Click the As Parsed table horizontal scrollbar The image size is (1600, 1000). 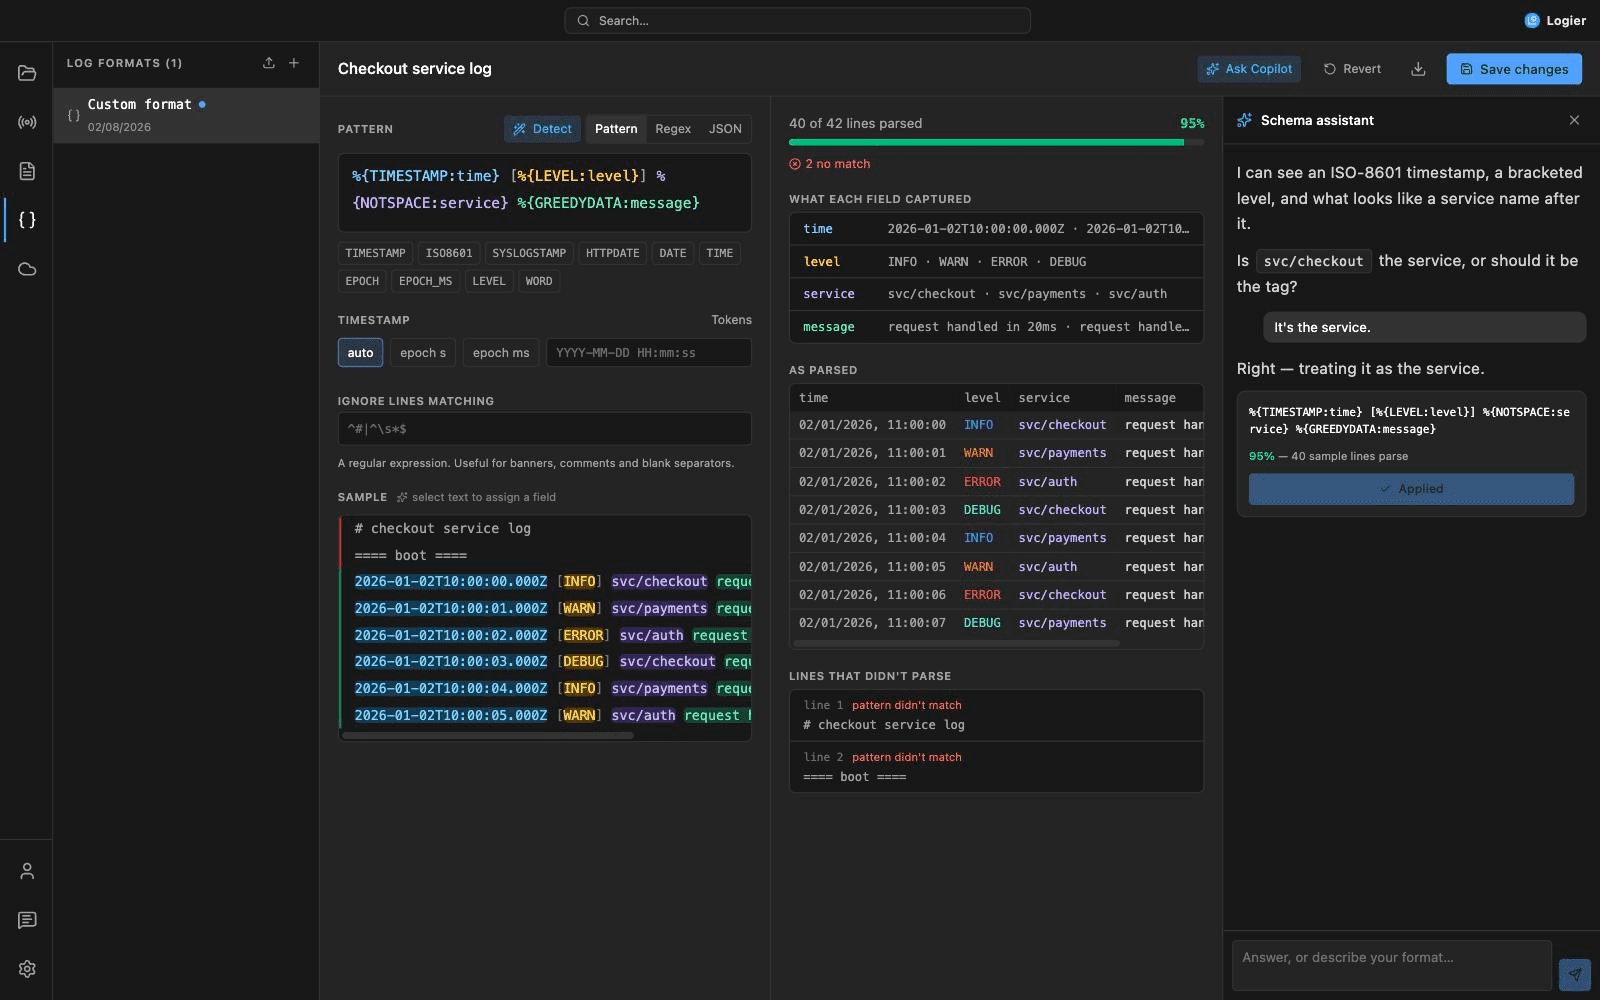[x=956, y=643]
